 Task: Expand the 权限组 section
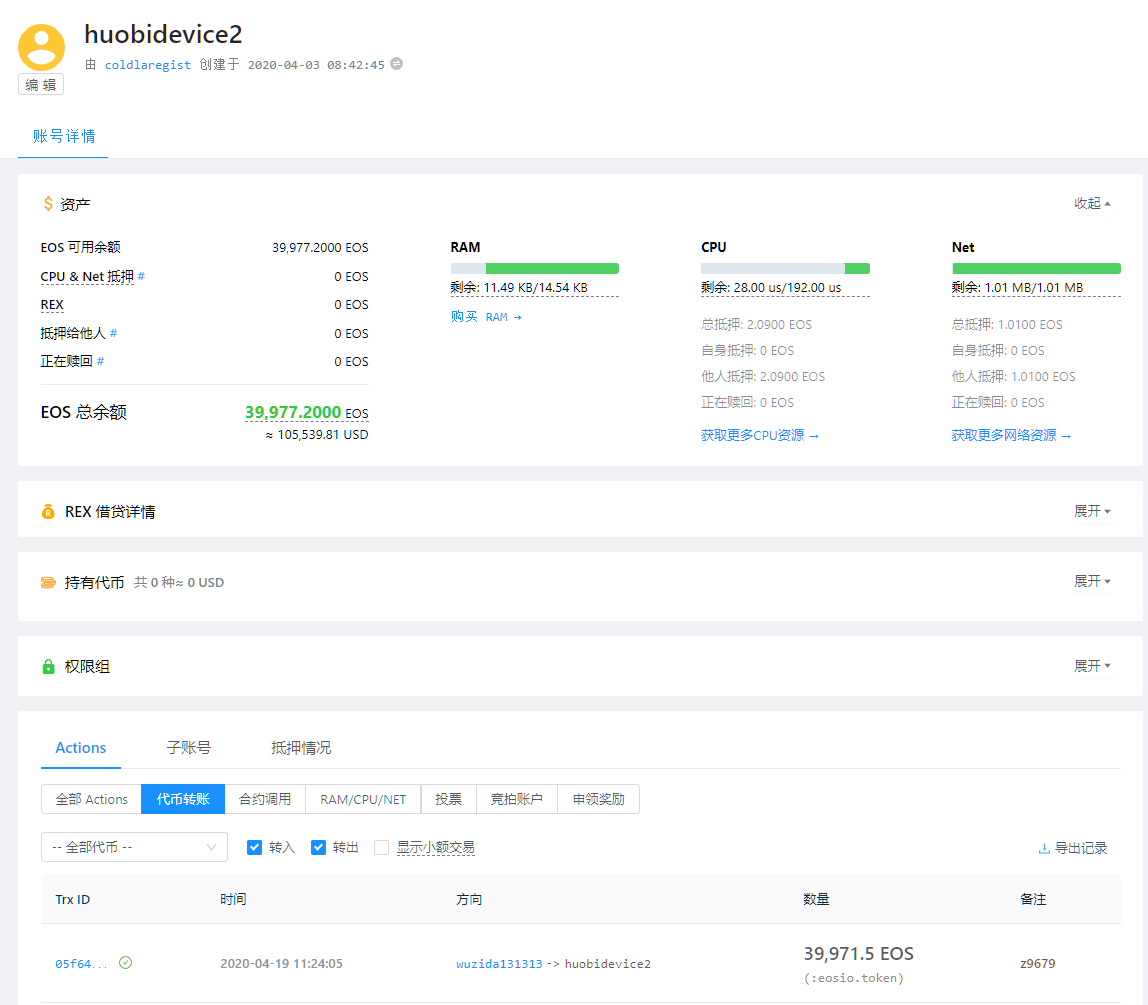coord(1092,666)
